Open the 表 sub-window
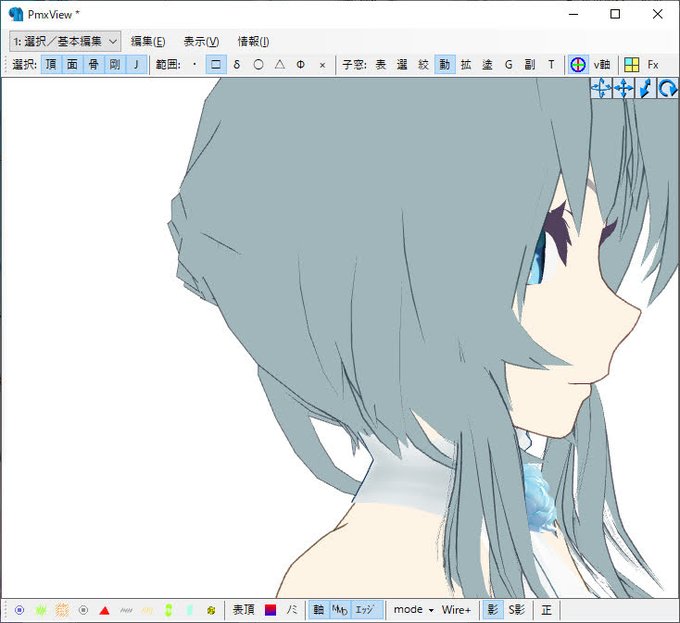 pyautogui.click(x=380, y=65)
